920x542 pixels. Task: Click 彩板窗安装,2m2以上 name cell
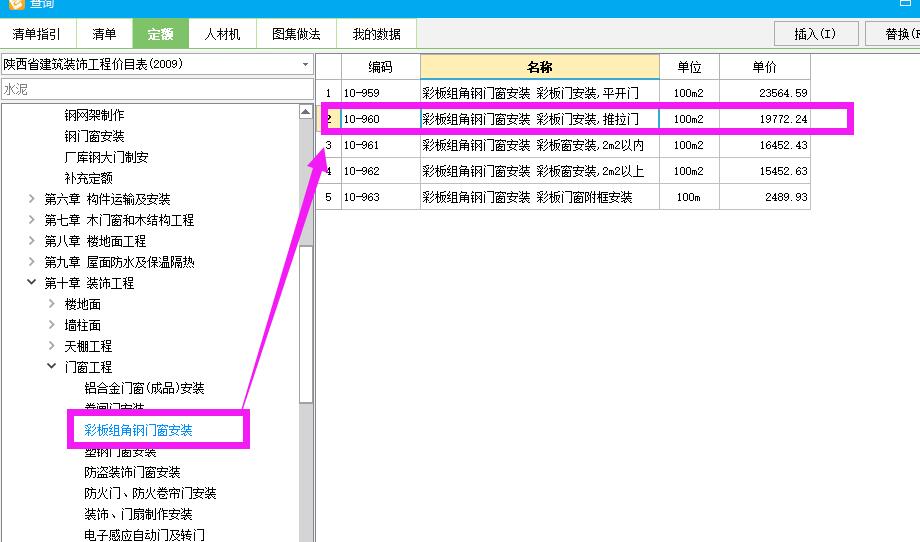(540, 171)
